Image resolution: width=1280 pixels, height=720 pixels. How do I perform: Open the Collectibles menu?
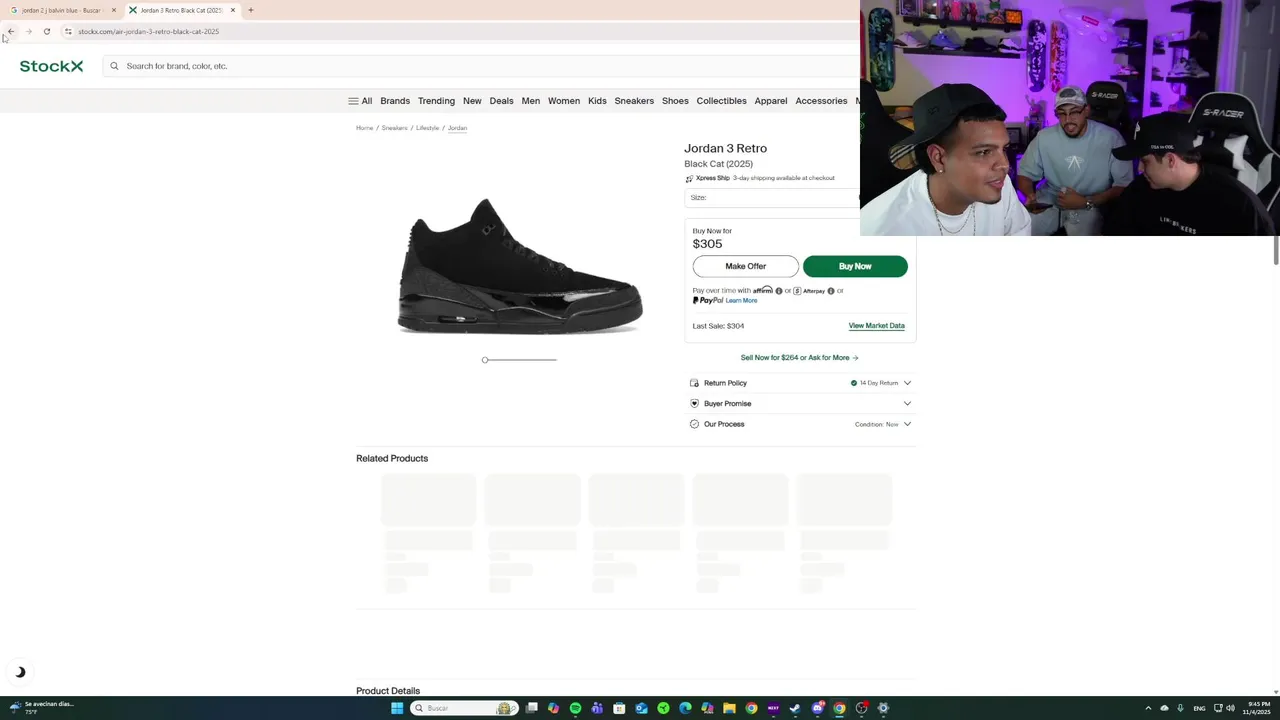point(721,101)
